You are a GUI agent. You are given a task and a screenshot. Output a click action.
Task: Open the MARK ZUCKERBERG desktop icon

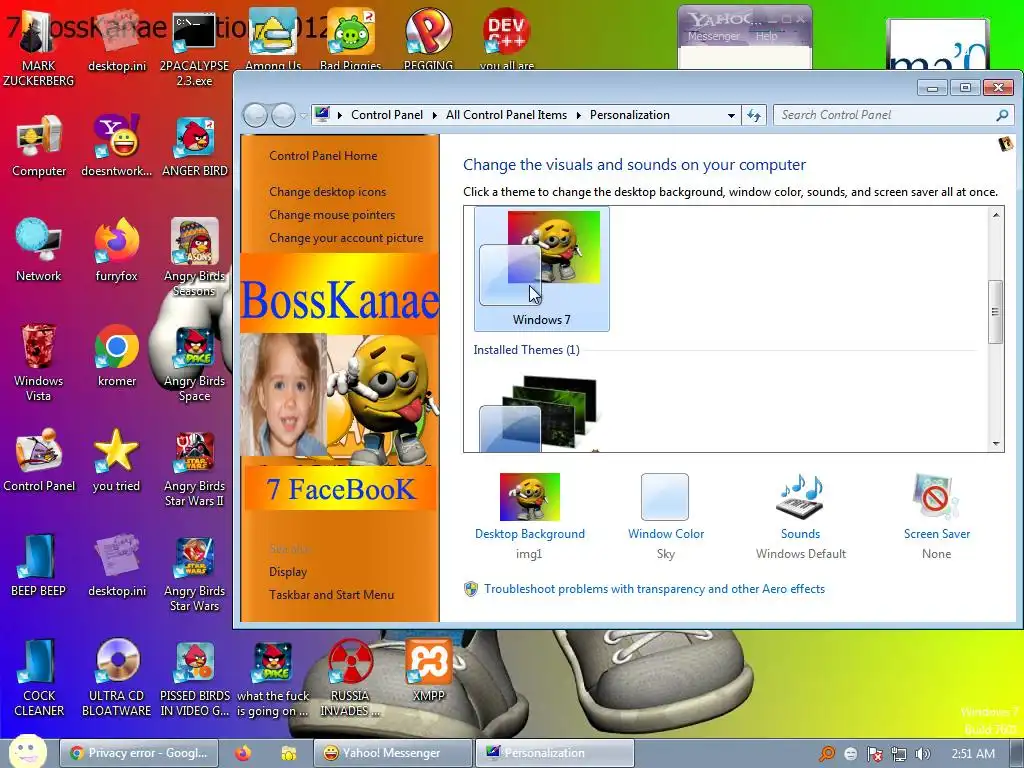pyautogui.click(x=38, y=49)
